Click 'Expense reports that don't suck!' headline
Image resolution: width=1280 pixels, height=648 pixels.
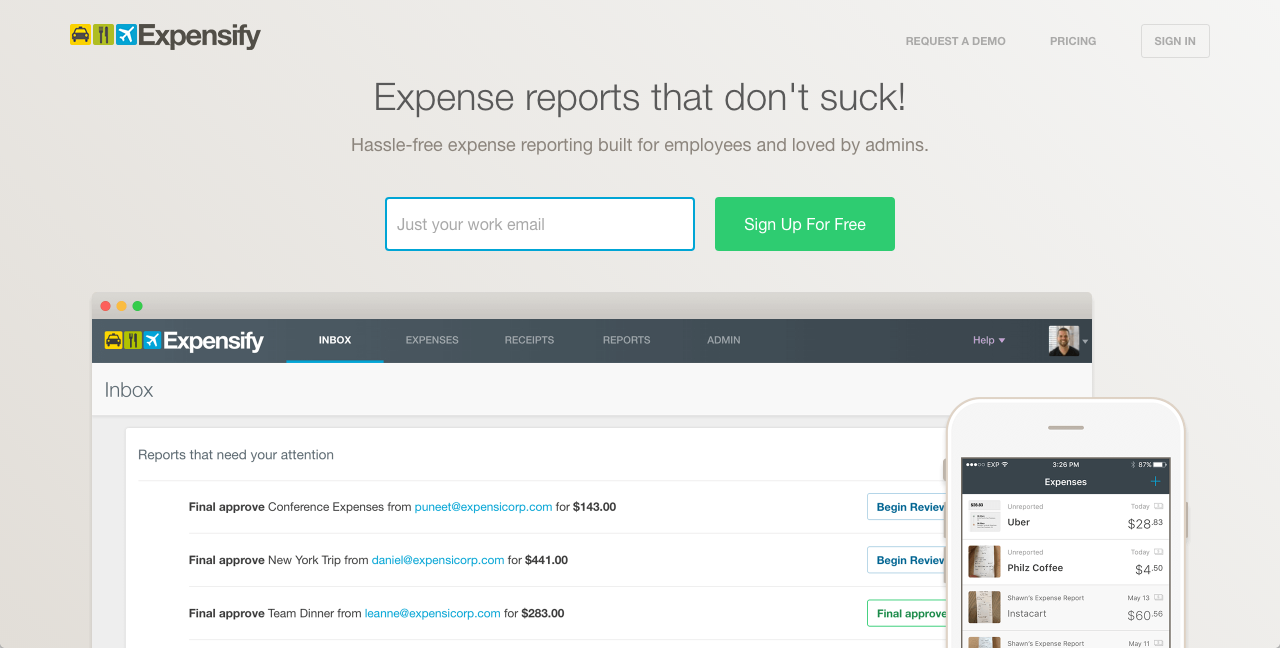(640, 97)
